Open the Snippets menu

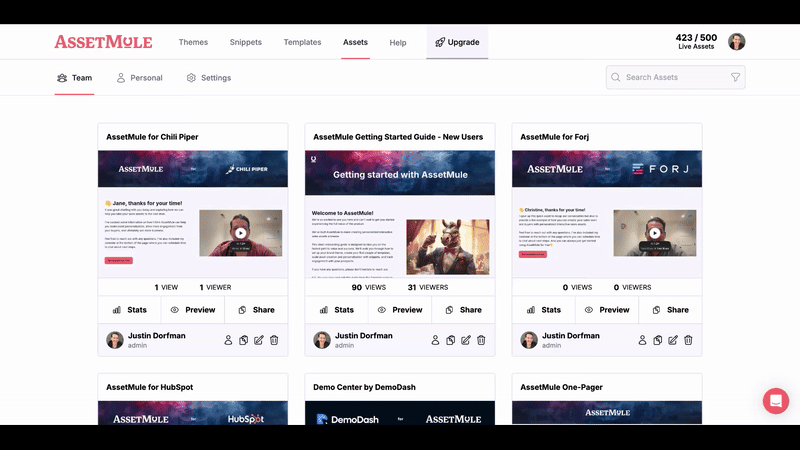click(x=245, y=42)
